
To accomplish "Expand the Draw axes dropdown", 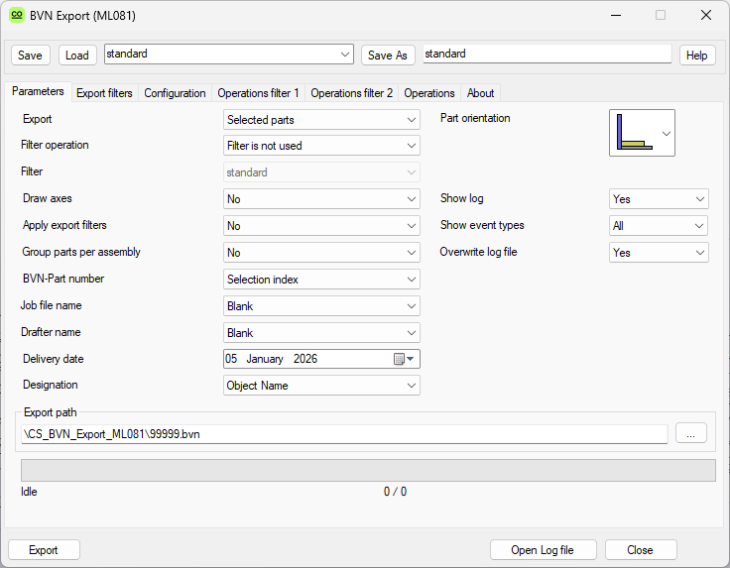I will (321, 199).
